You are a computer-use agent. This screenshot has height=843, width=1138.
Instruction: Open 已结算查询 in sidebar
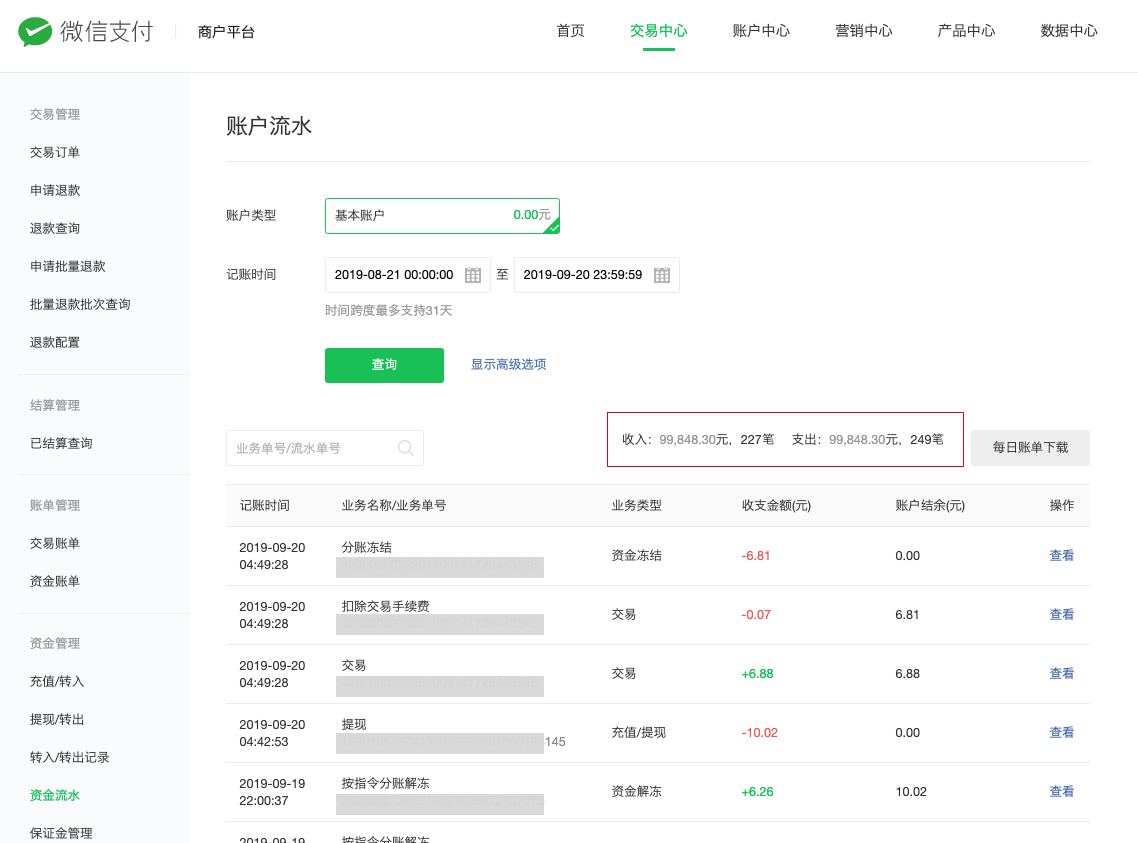tap(61, 443)
